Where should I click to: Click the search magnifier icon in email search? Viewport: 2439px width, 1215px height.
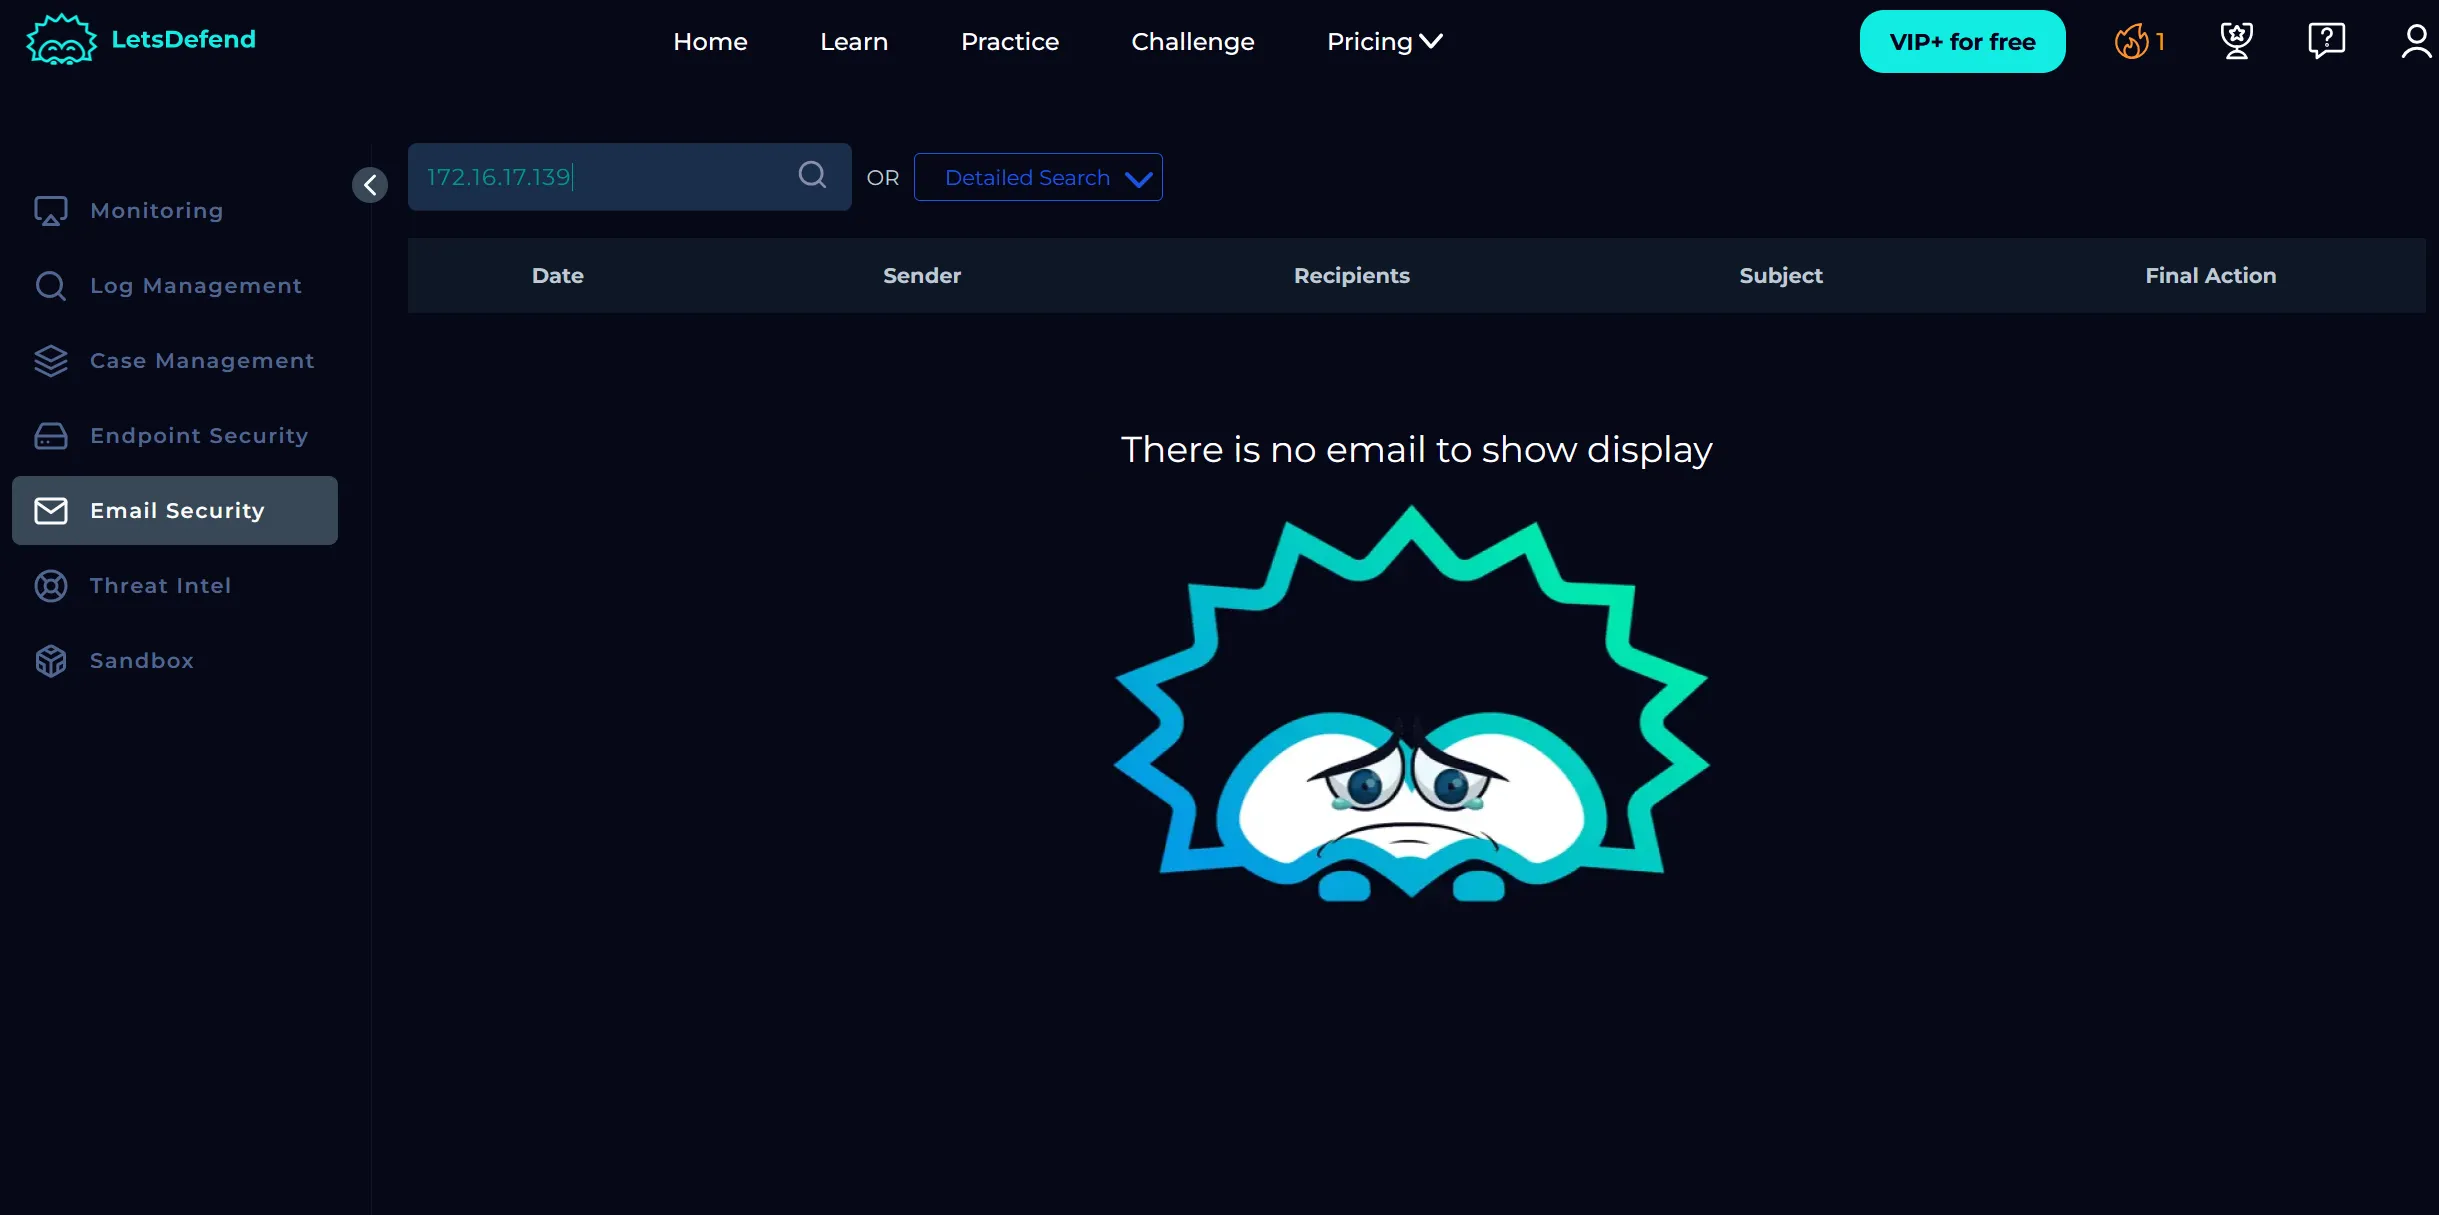point(812,176)
